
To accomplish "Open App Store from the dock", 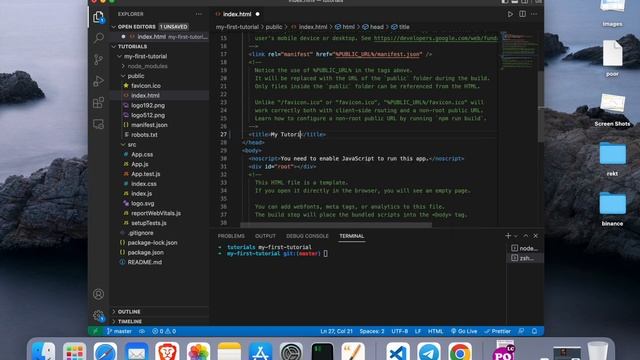I will 260,352.
